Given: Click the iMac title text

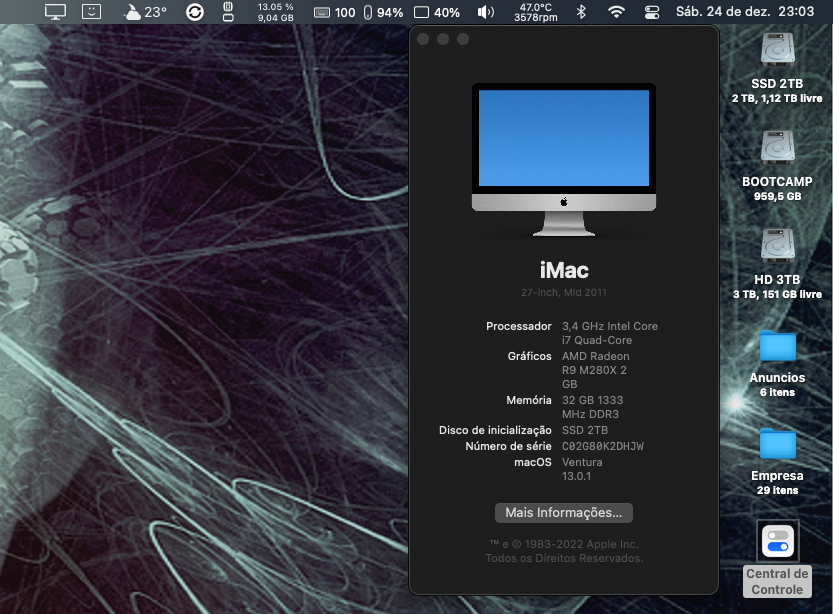Looking at the screenshot, I should (564, 270).
